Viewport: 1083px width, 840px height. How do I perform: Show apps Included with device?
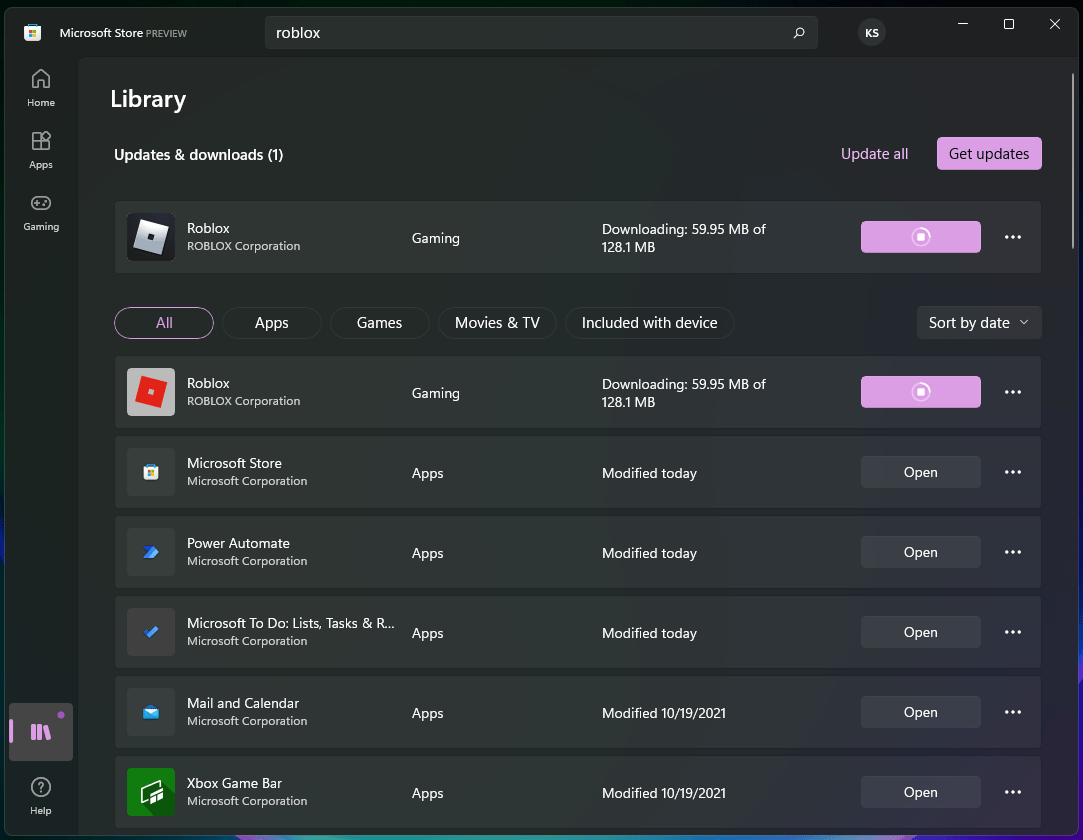point(649,323)
